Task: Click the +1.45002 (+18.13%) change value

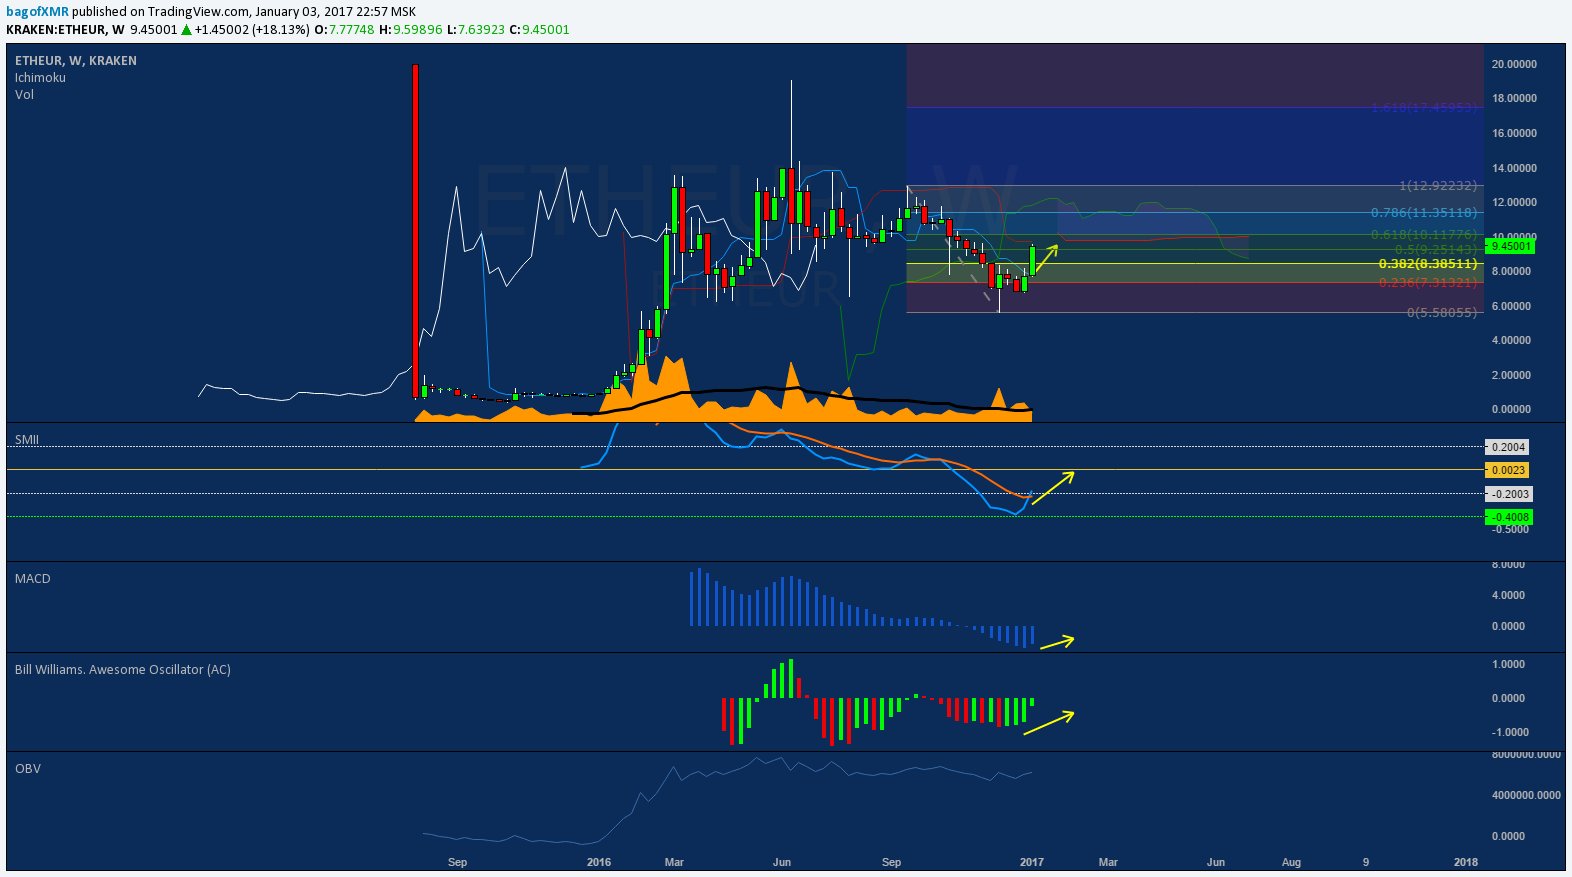Action: click(252, 30)
